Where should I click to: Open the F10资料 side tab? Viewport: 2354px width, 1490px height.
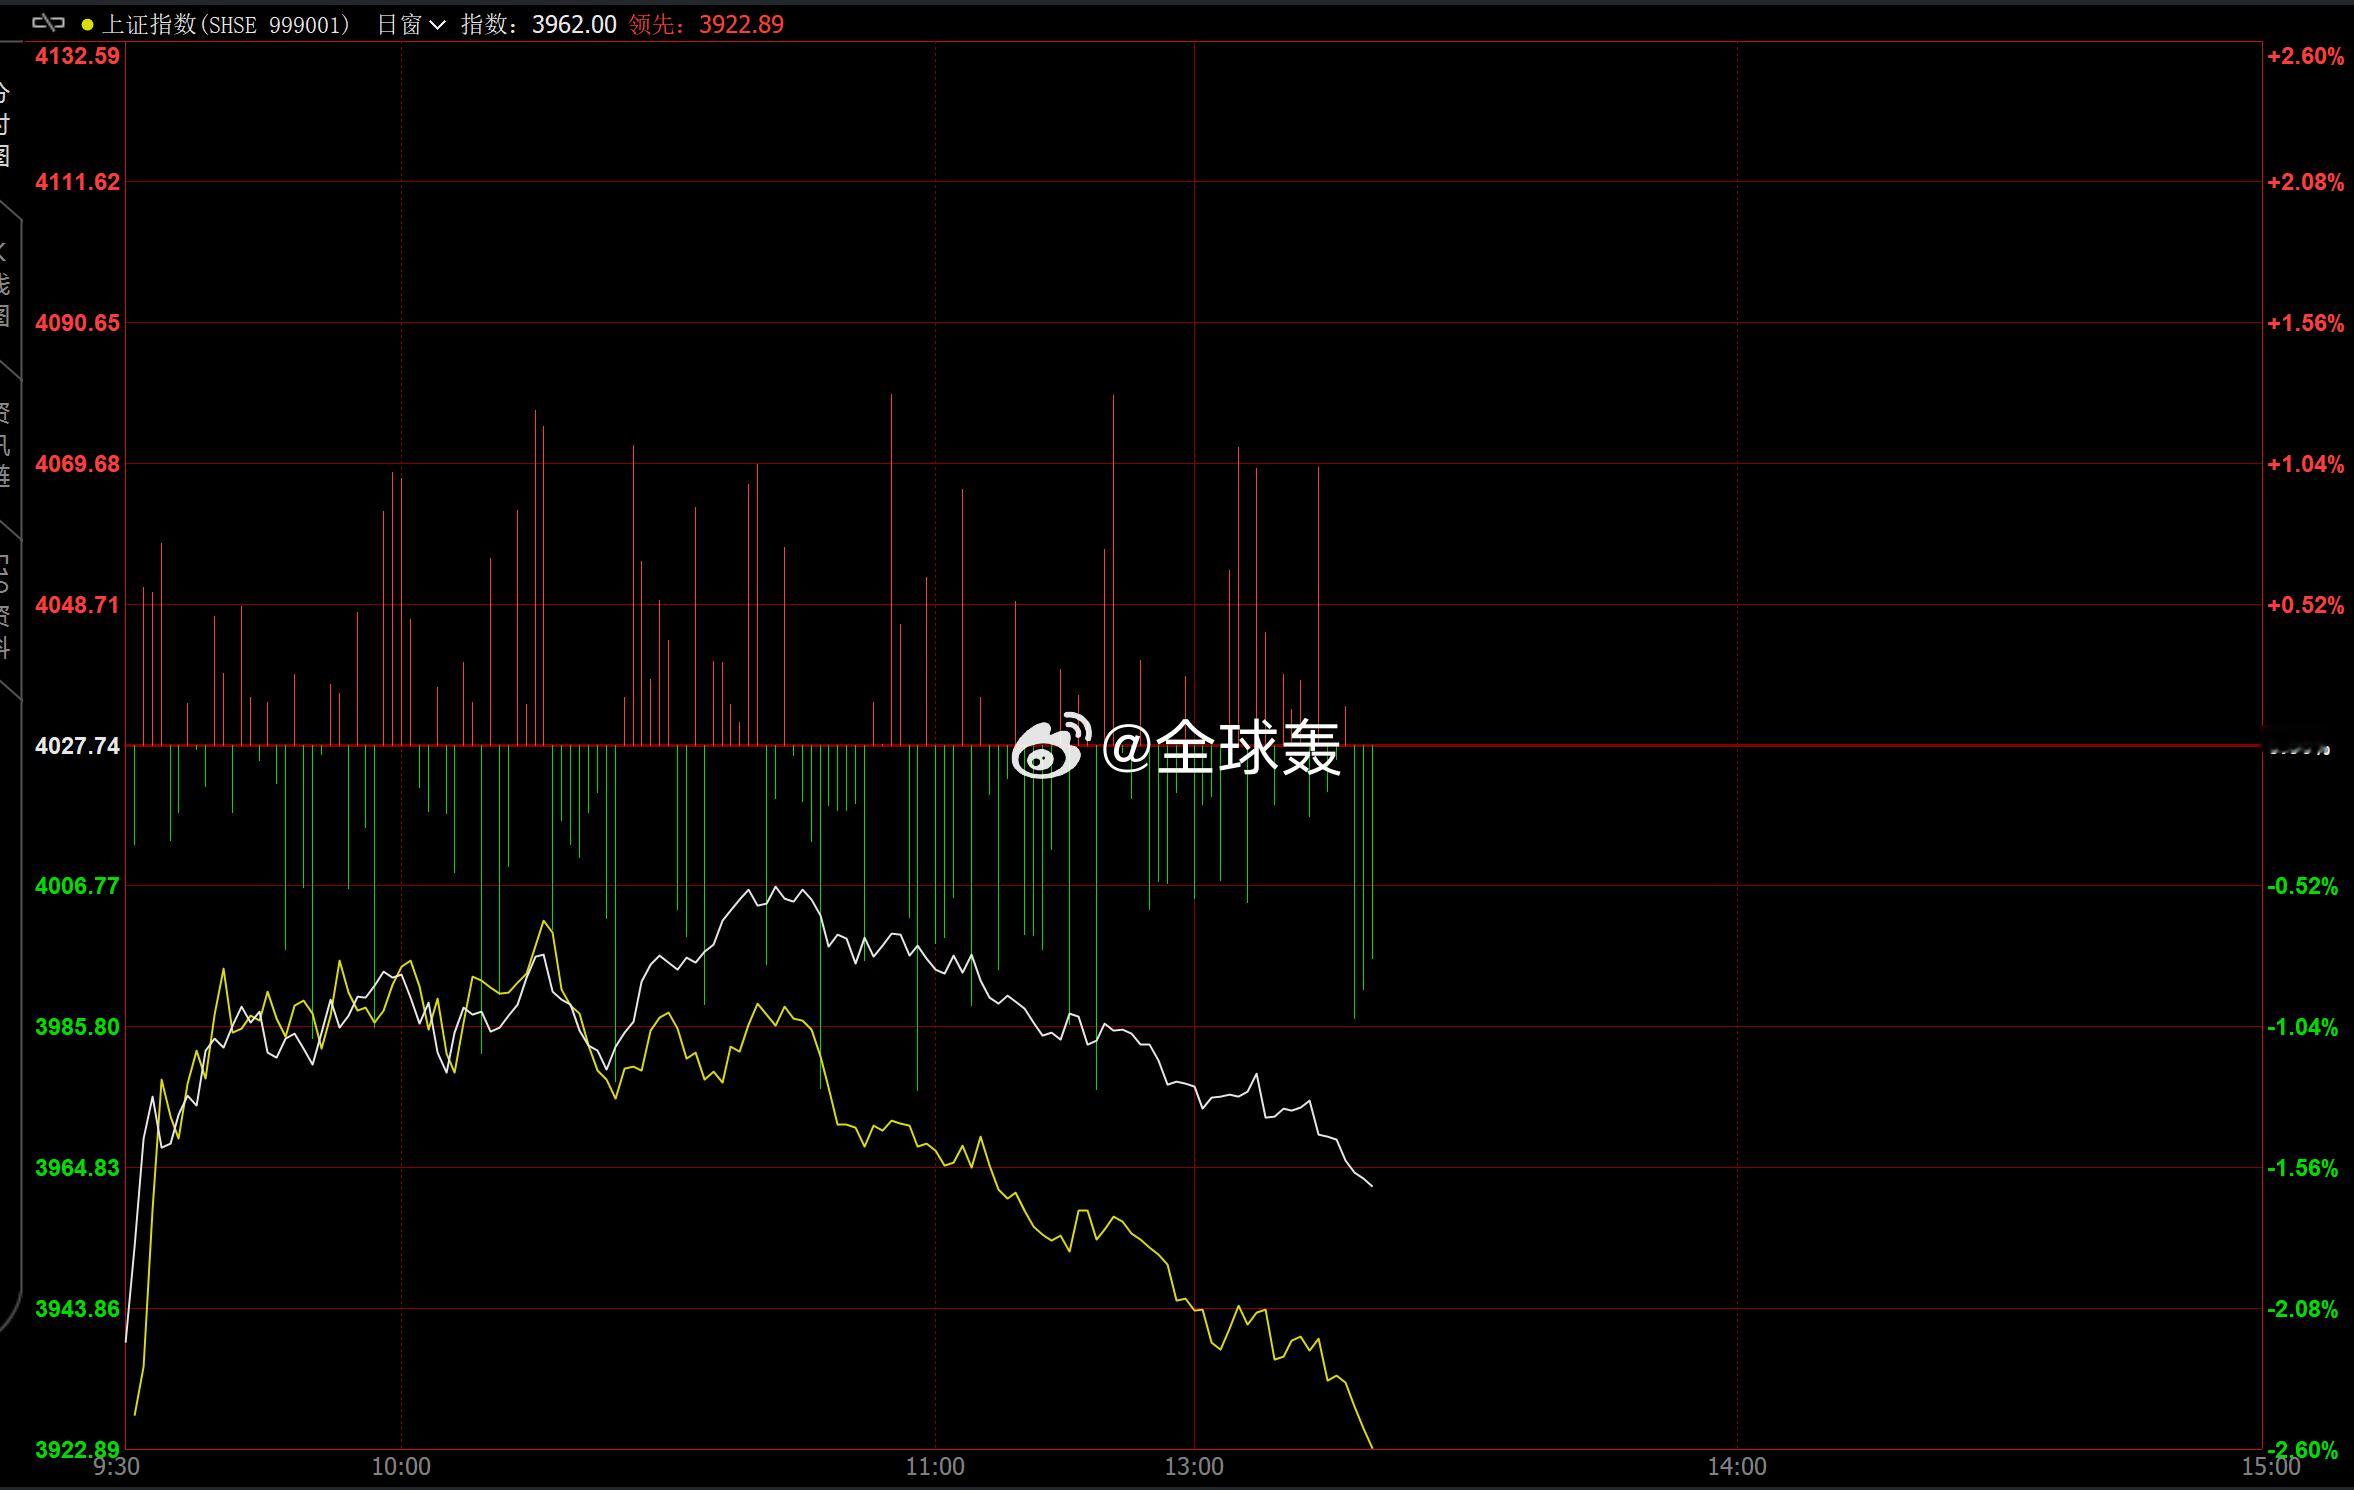(x=5, y=605)
